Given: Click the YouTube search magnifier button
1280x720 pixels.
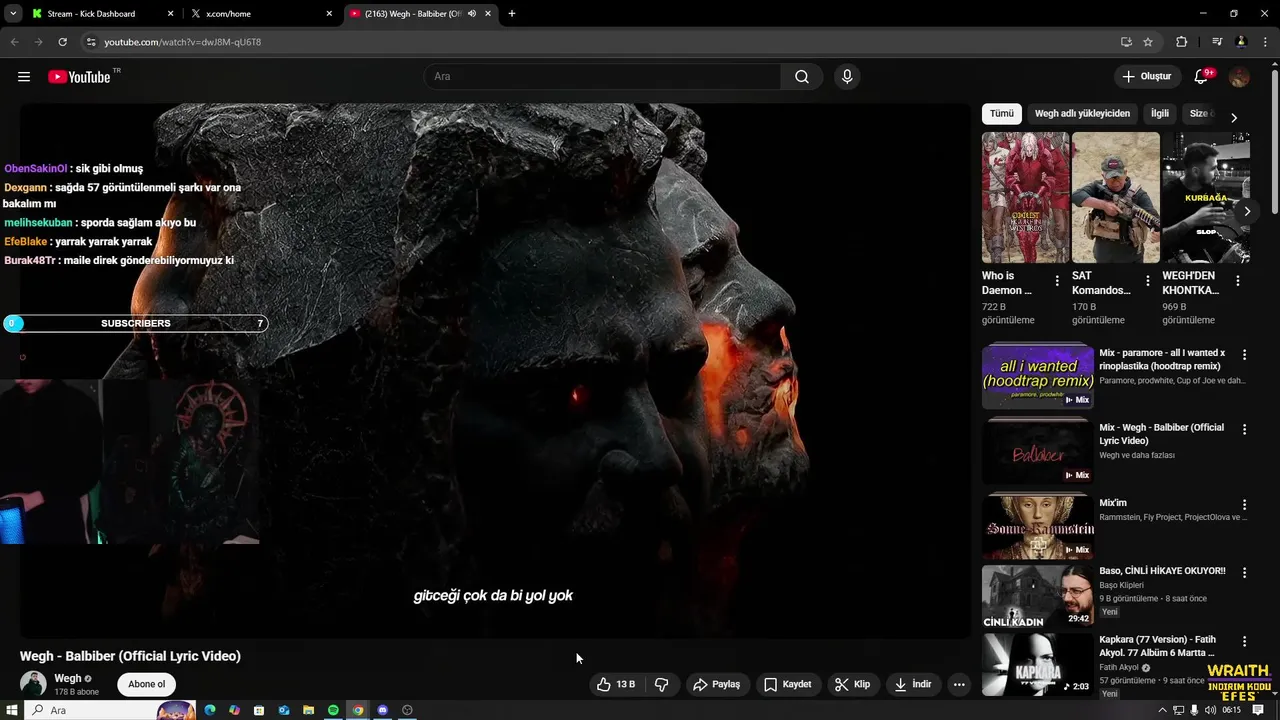Looking at the screenshot, I should tap(802, 77).
